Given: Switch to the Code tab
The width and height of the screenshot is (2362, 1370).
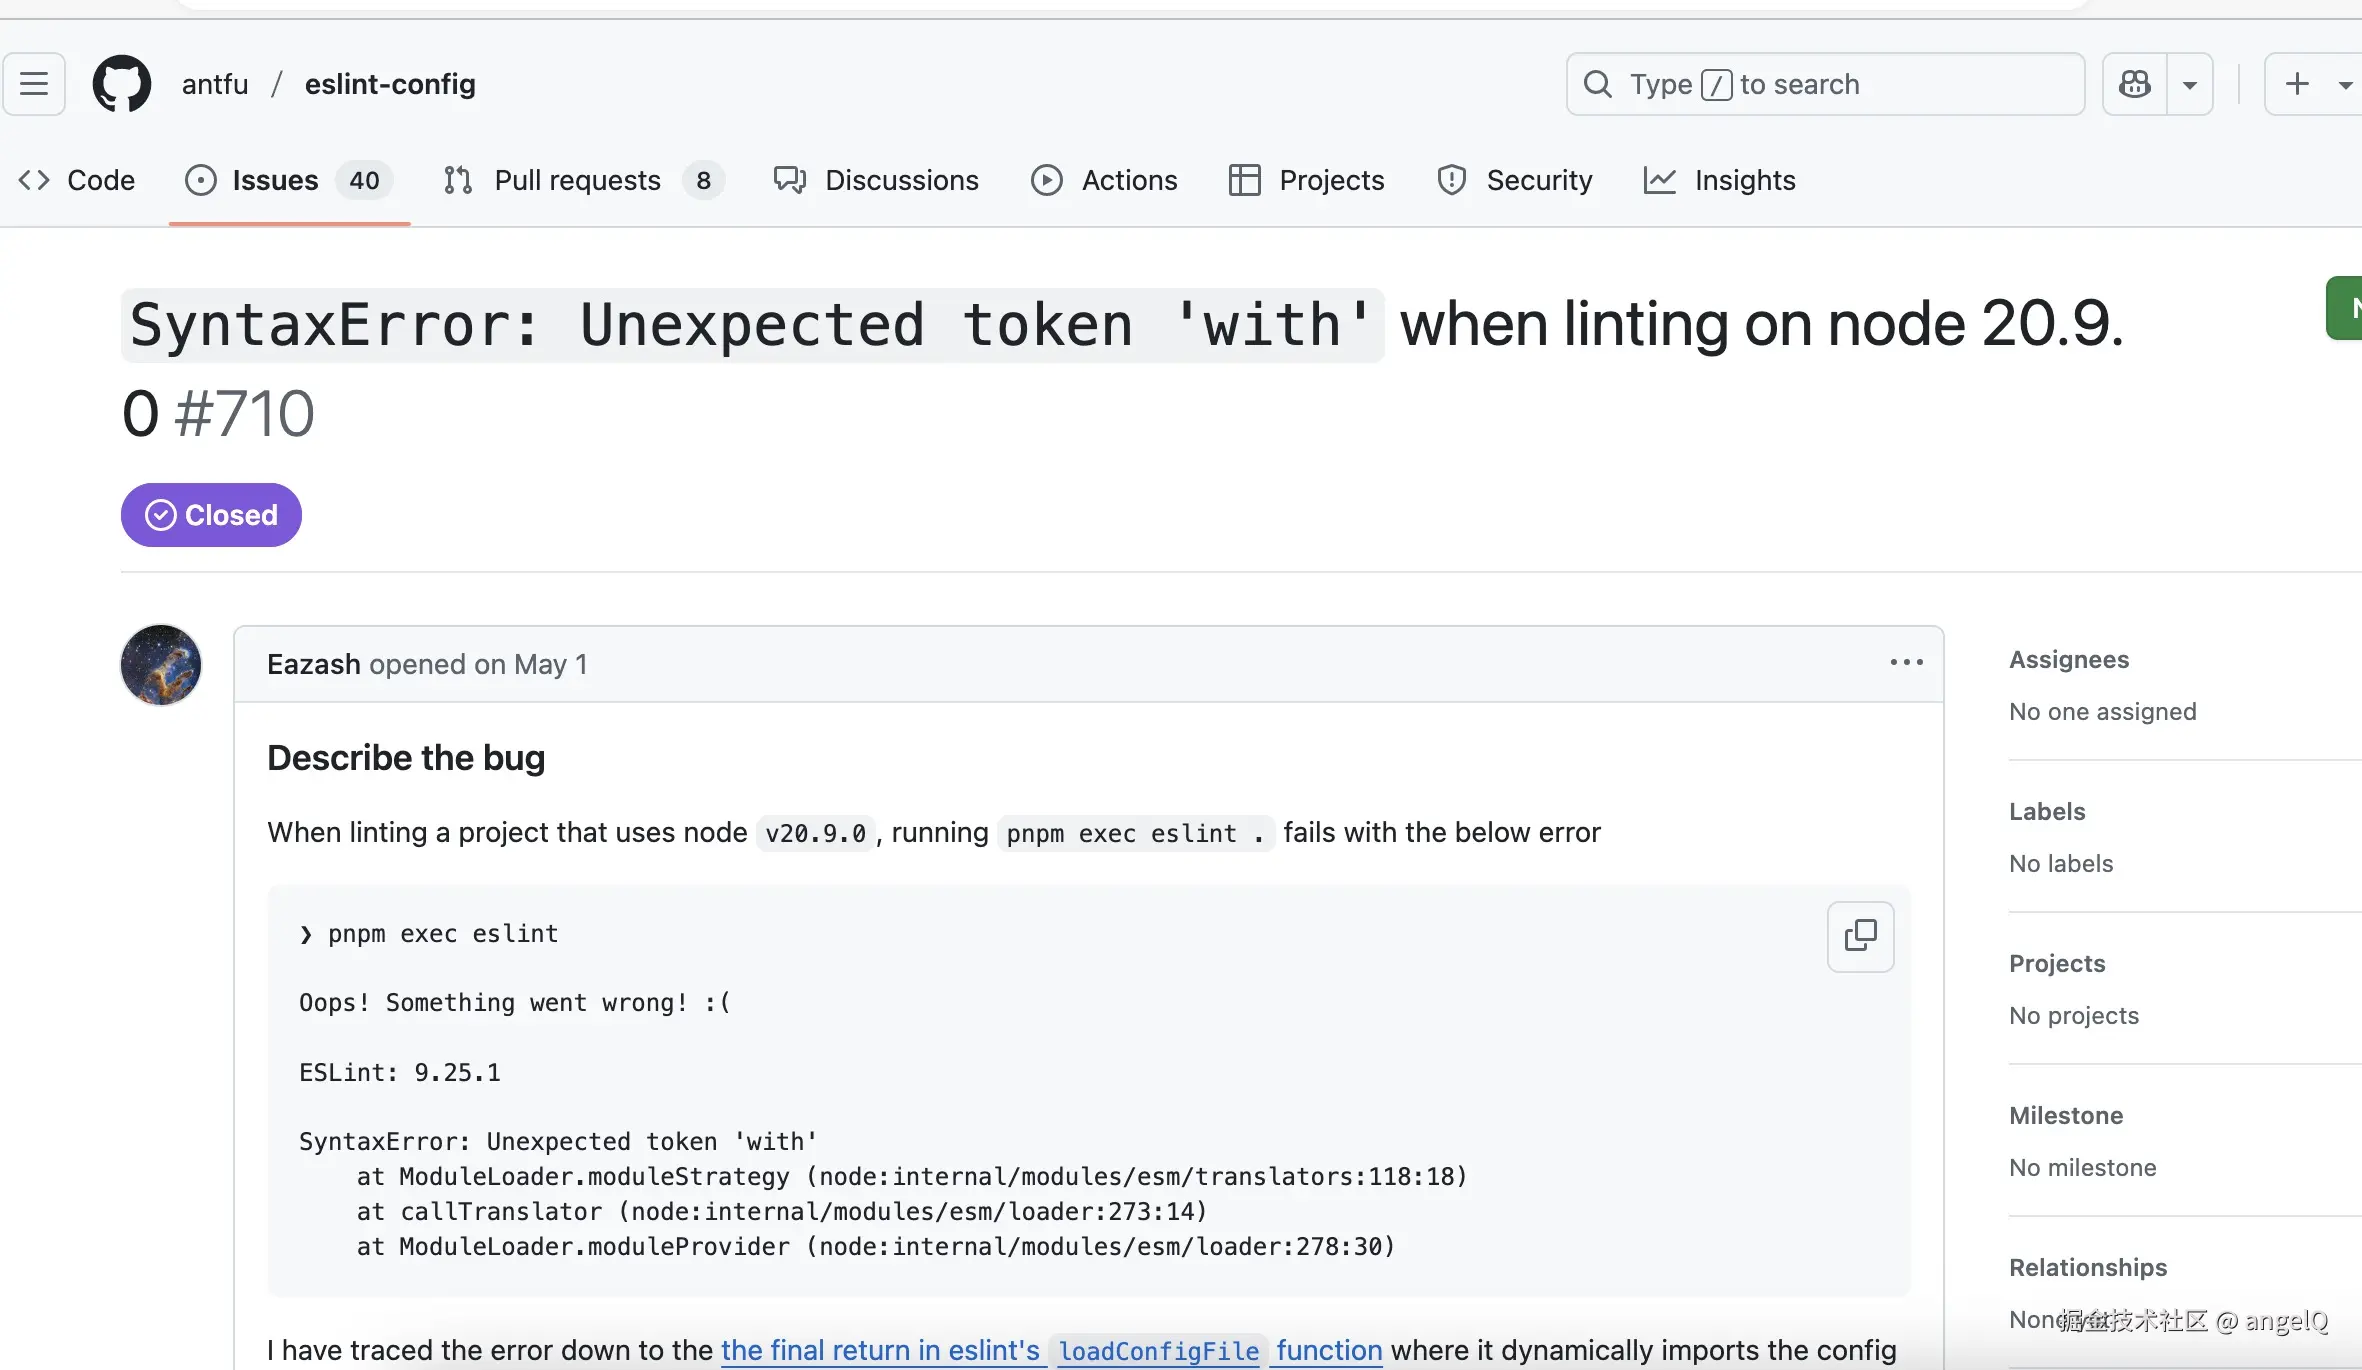Looking at the screenshot, I should click(x=77, y=180).
